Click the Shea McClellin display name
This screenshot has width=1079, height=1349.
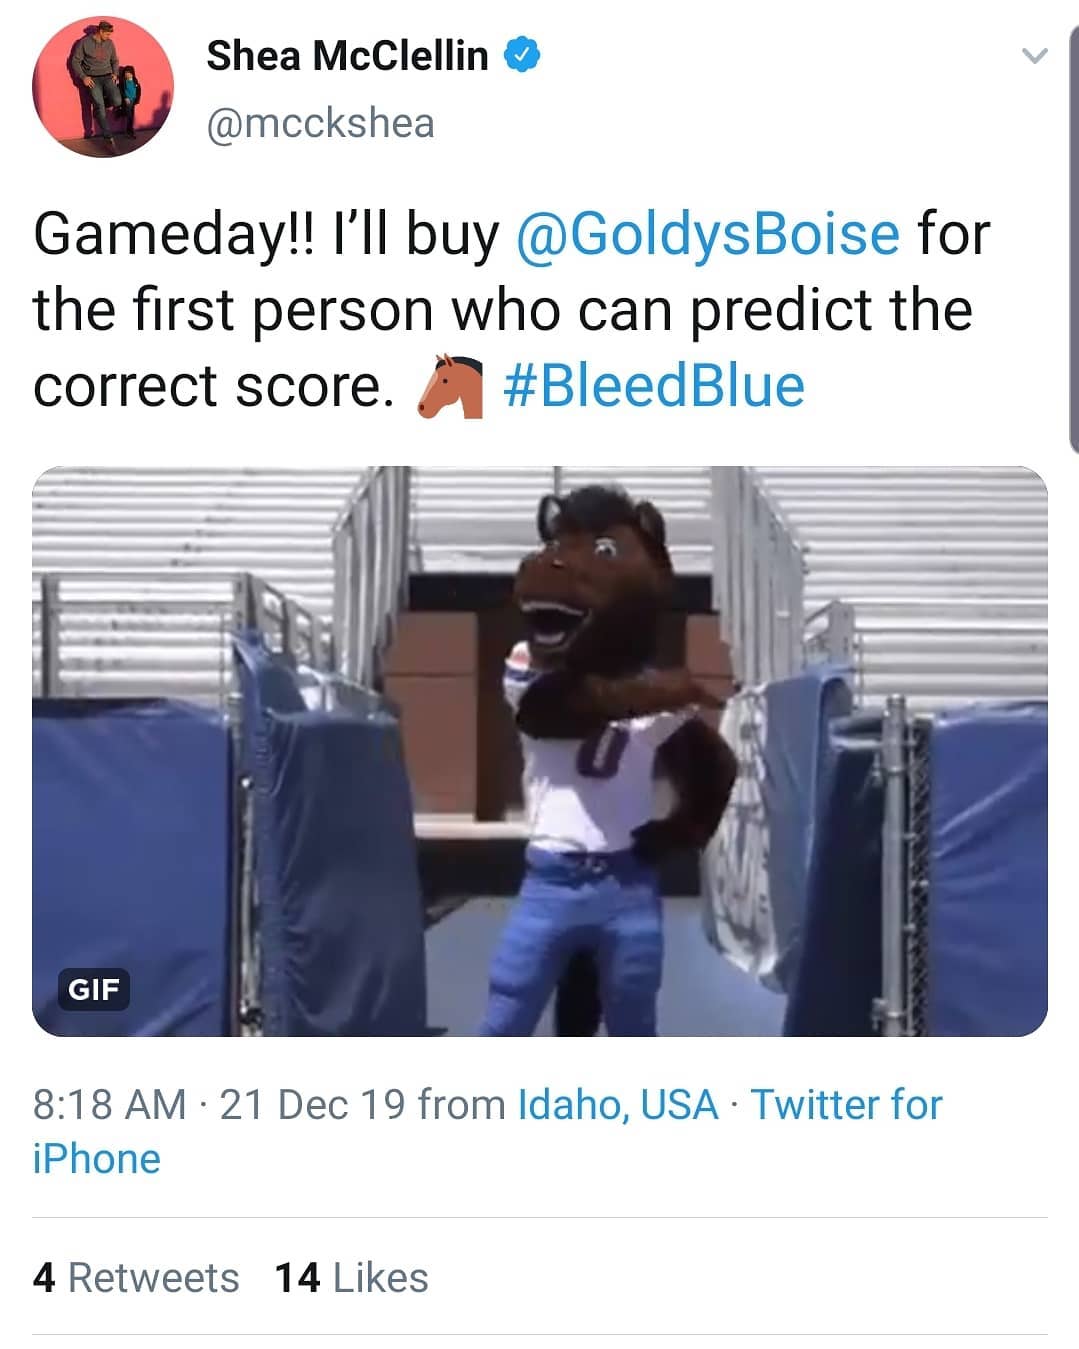pyautogui.click(x=347, y=56)
